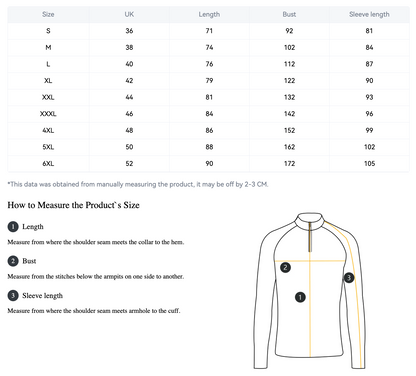This screenshot has width=416, height=376.
Task: Click the zipper on the shirt collar
Action: [x=310, y=237]
